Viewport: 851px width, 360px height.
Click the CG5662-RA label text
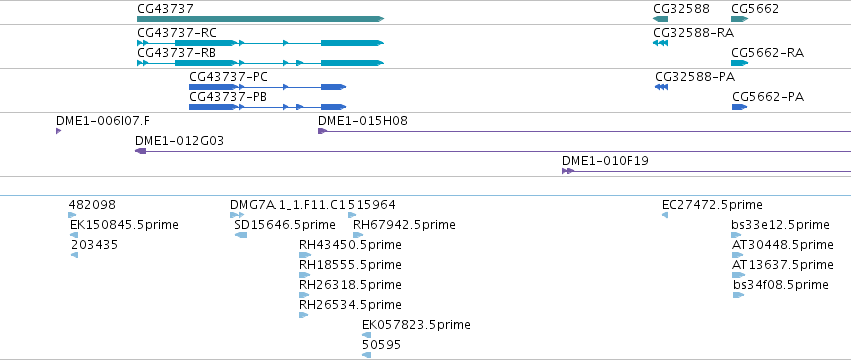pyautogui.click(x=767, y=53)
